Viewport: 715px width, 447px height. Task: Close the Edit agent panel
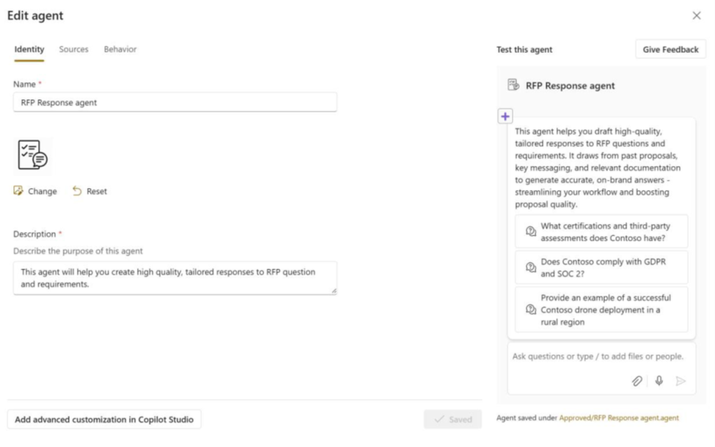point(697,15)
